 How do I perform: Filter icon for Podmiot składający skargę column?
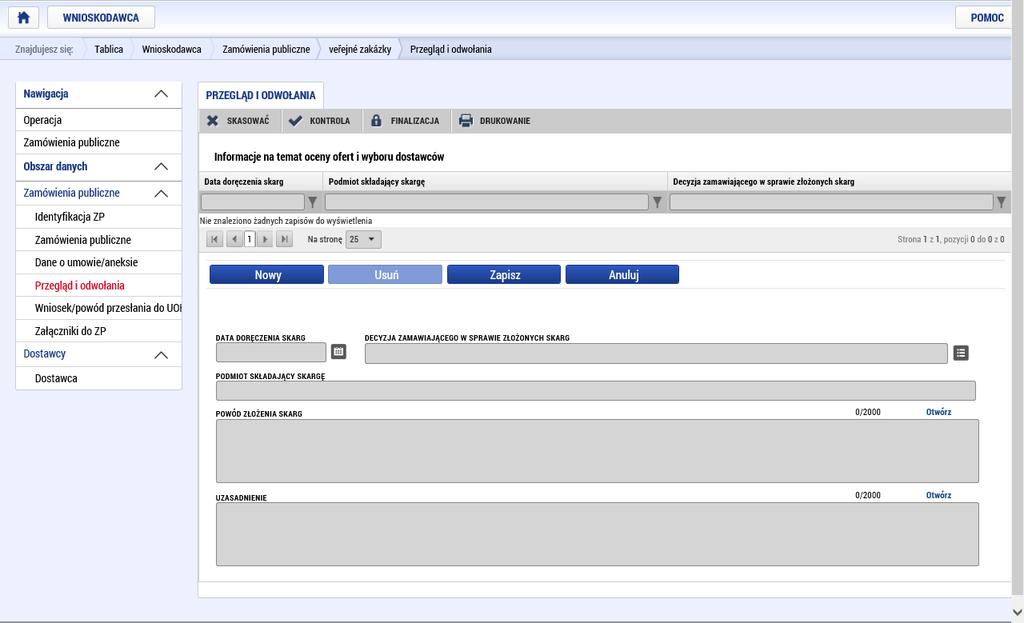coord(658,202)
